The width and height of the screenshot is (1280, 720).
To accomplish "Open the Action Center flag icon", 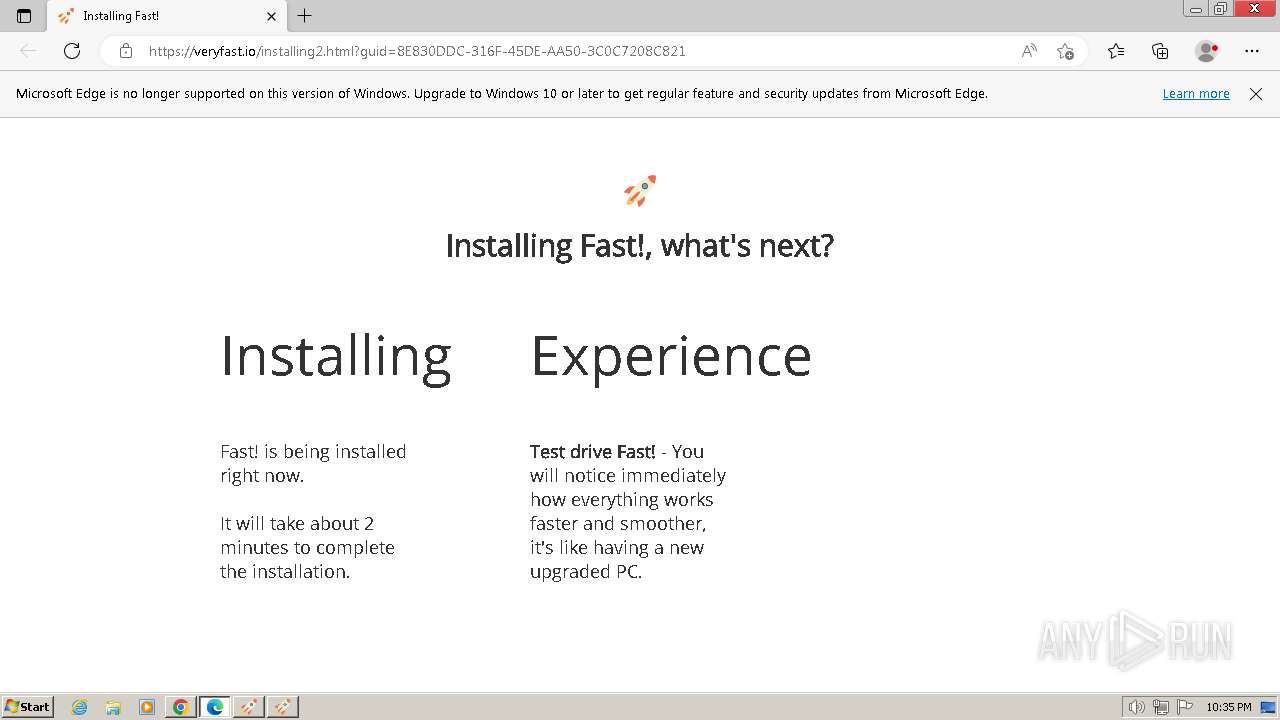I will tap(1185, 707).
